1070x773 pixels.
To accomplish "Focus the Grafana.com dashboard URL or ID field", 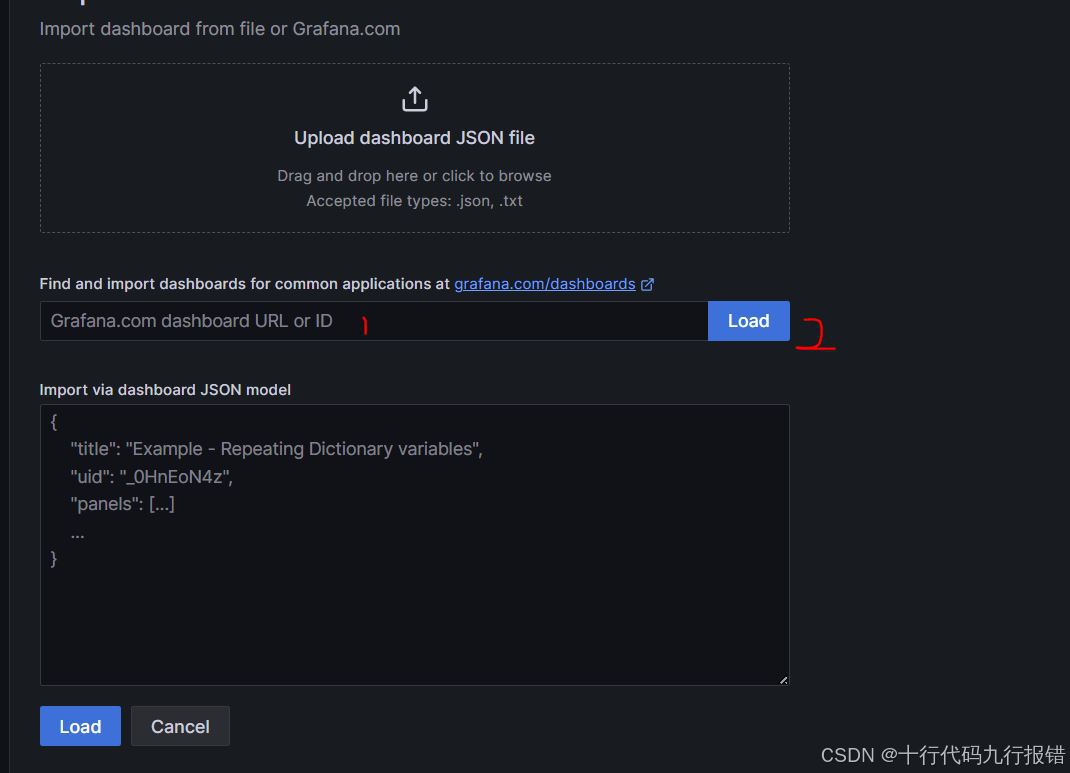I will (x=374, y=321).
